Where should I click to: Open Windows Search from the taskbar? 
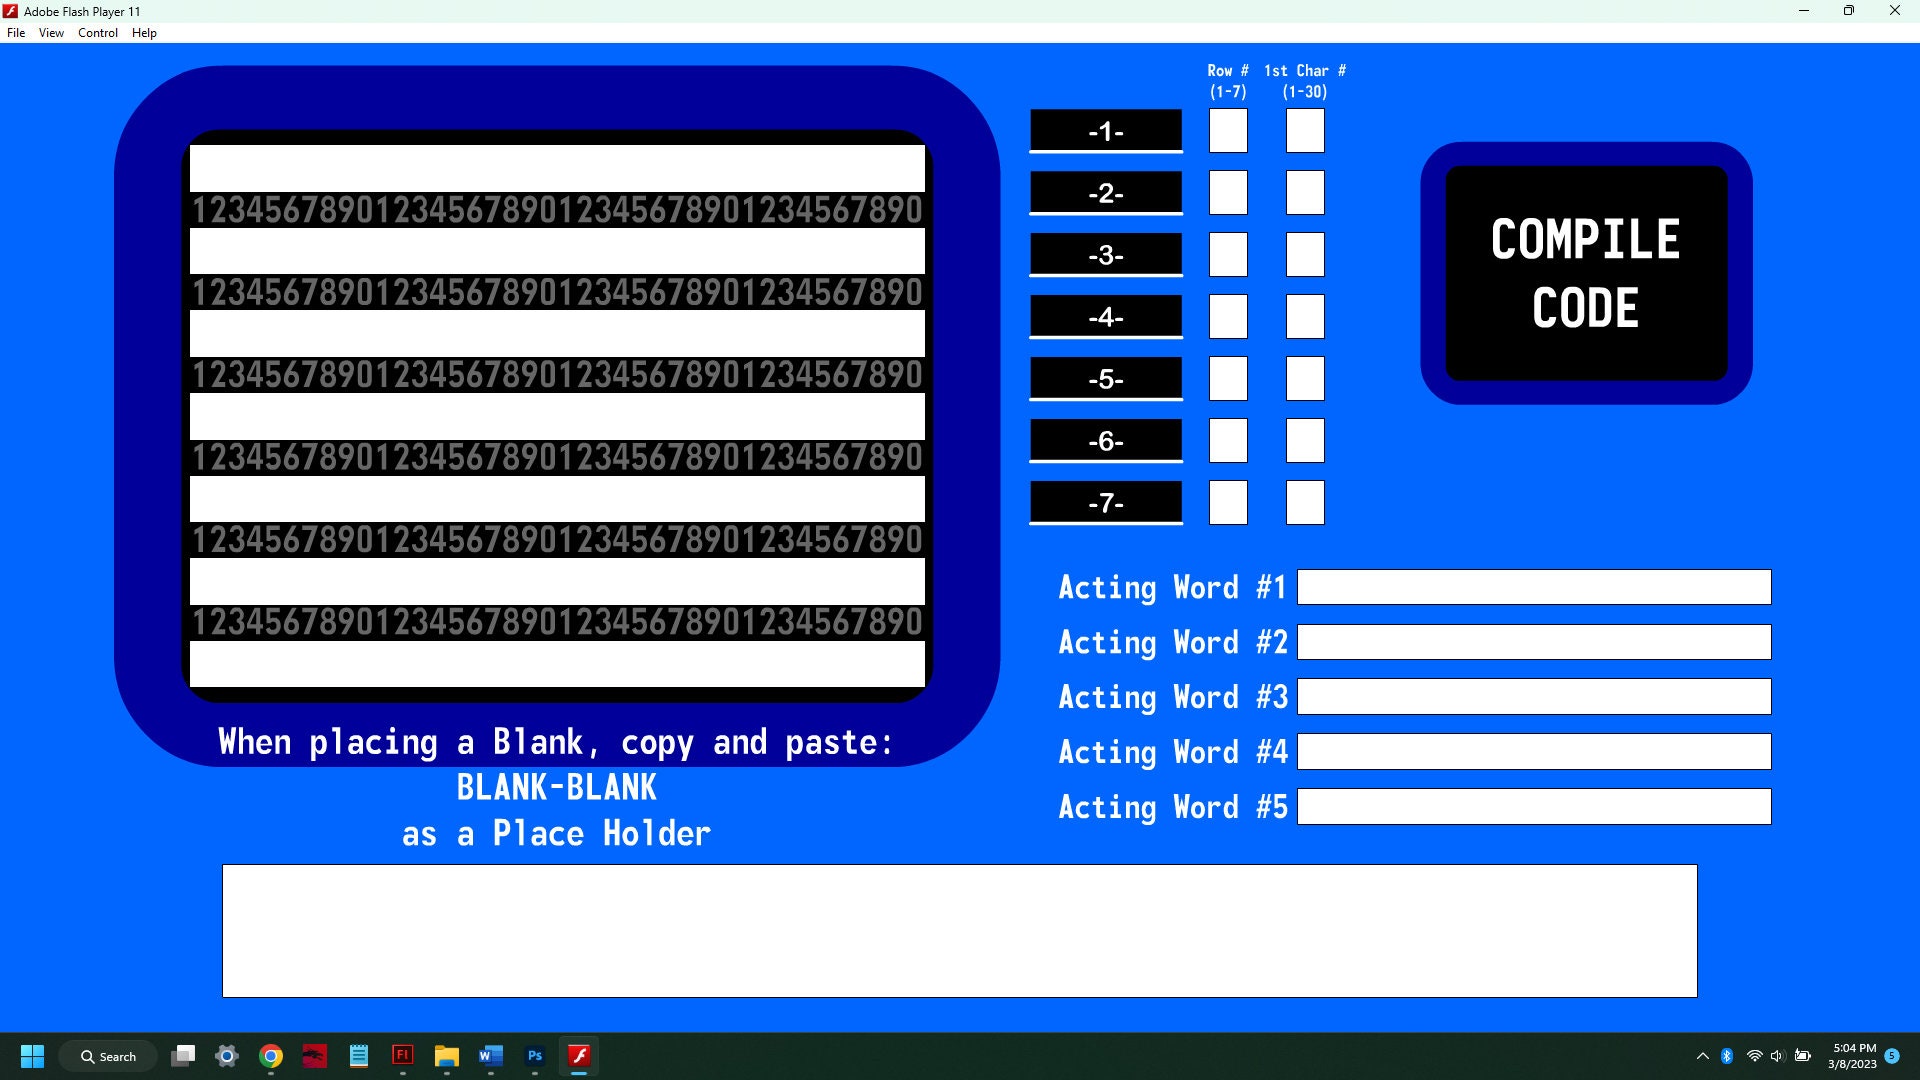pyautogui.click(x=108, y=1056)
